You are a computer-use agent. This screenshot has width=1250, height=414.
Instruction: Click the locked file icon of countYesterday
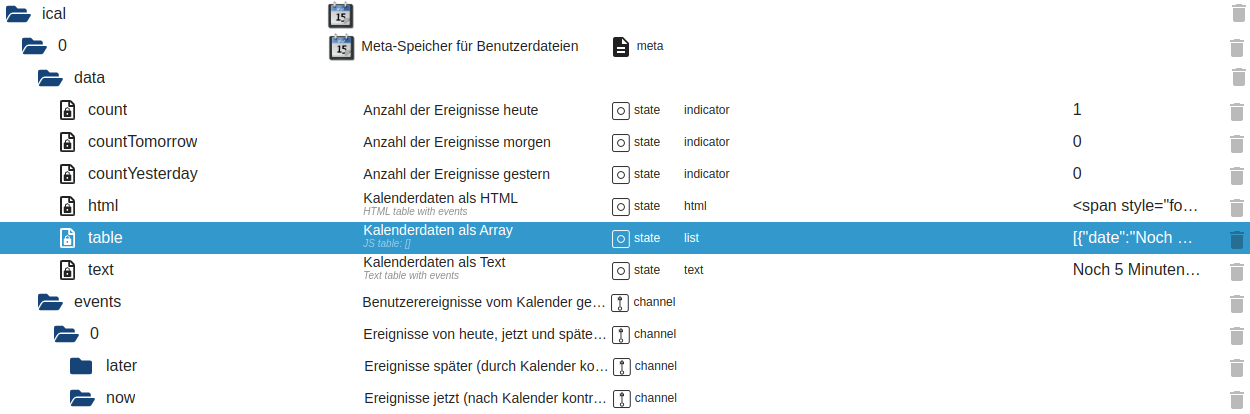[67, 174]
